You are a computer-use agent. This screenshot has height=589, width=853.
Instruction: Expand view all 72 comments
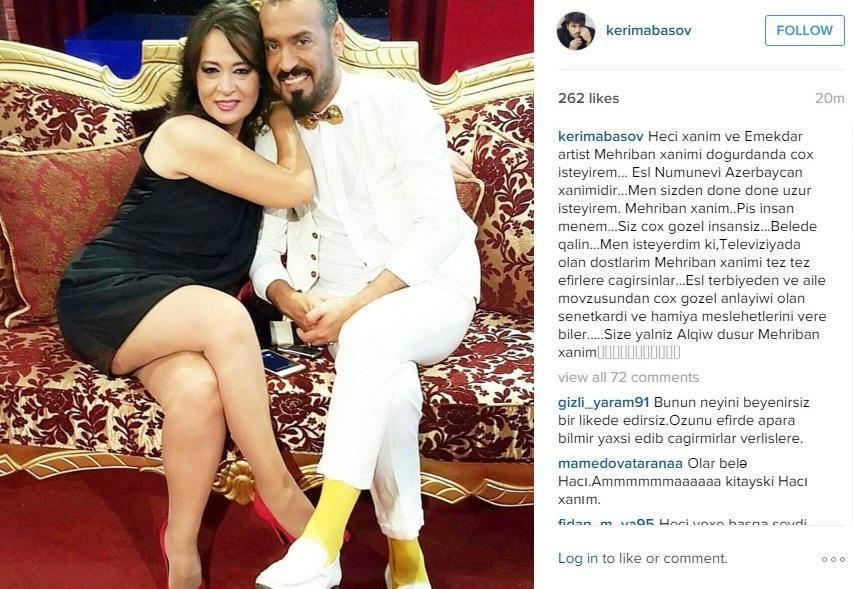click(628, 377)
